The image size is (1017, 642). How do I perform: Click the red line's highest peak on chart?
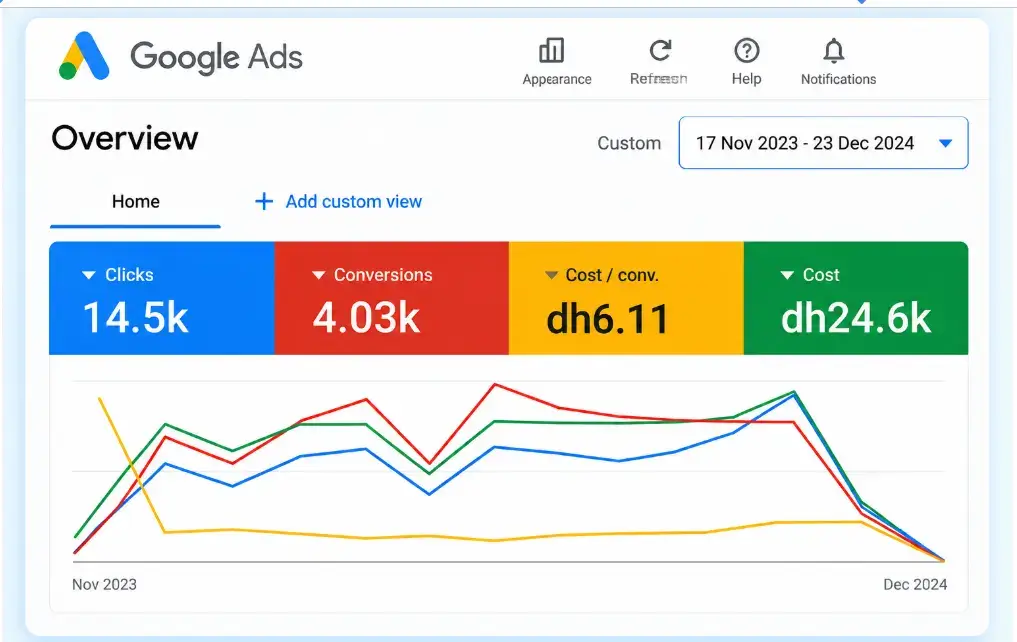tap(495, 385)
